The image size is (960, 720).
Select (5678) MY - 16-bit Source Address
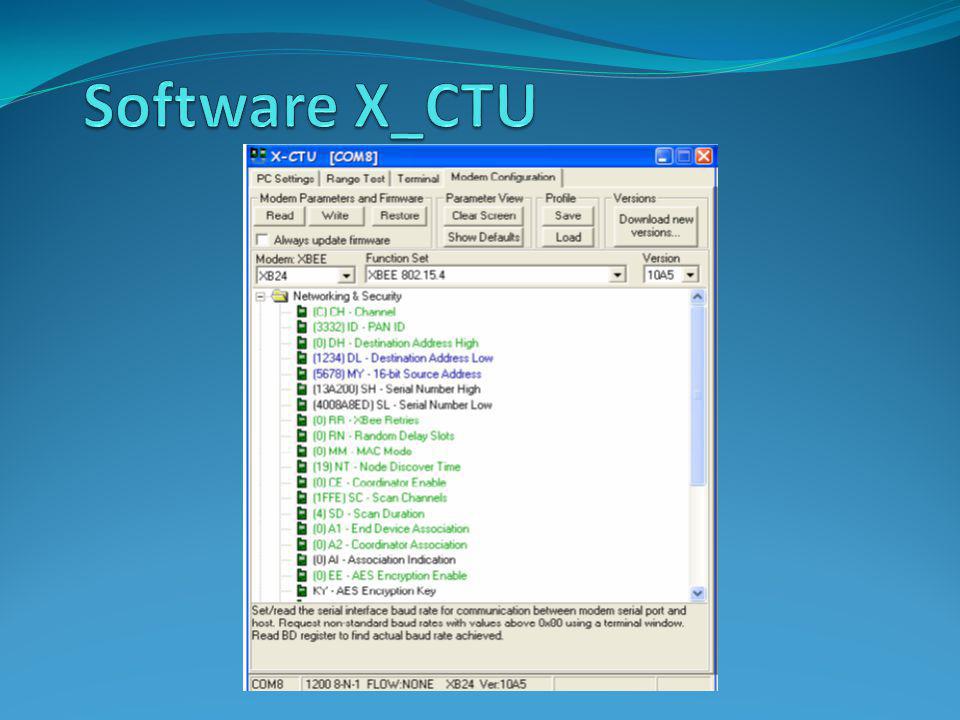coord(397,373)
